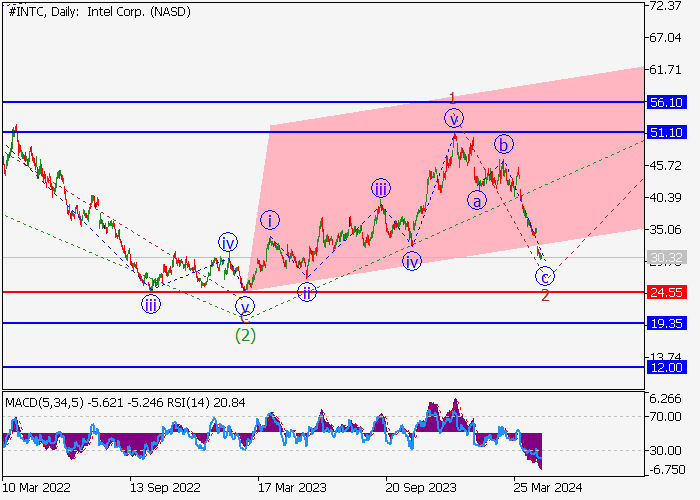Click the -6.750 value on indicator axis

(x=666, y=470)
